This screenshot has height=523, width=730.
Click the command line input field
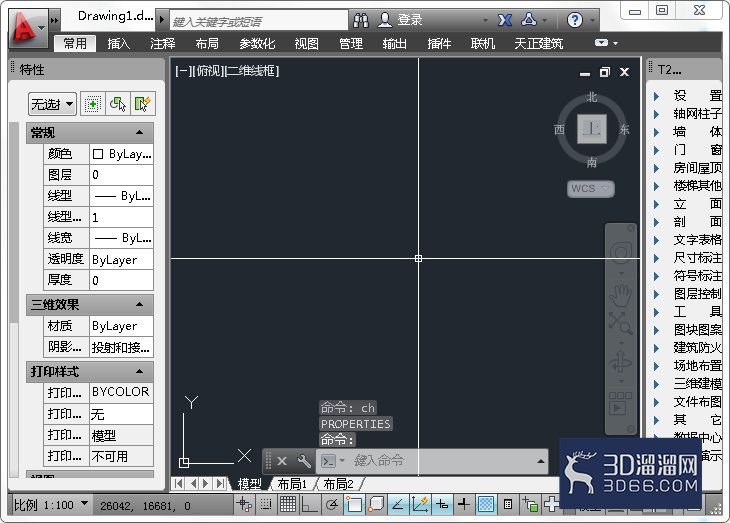442,461
